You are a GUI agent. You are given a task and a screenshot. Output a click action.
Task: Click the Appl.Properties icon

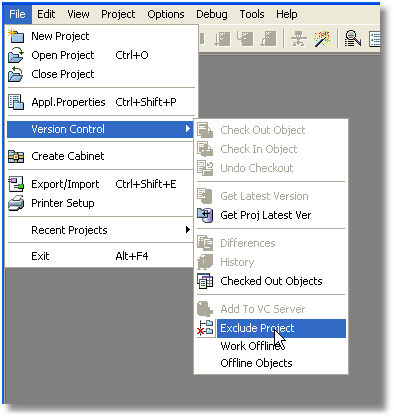click(x=16, y=102)
